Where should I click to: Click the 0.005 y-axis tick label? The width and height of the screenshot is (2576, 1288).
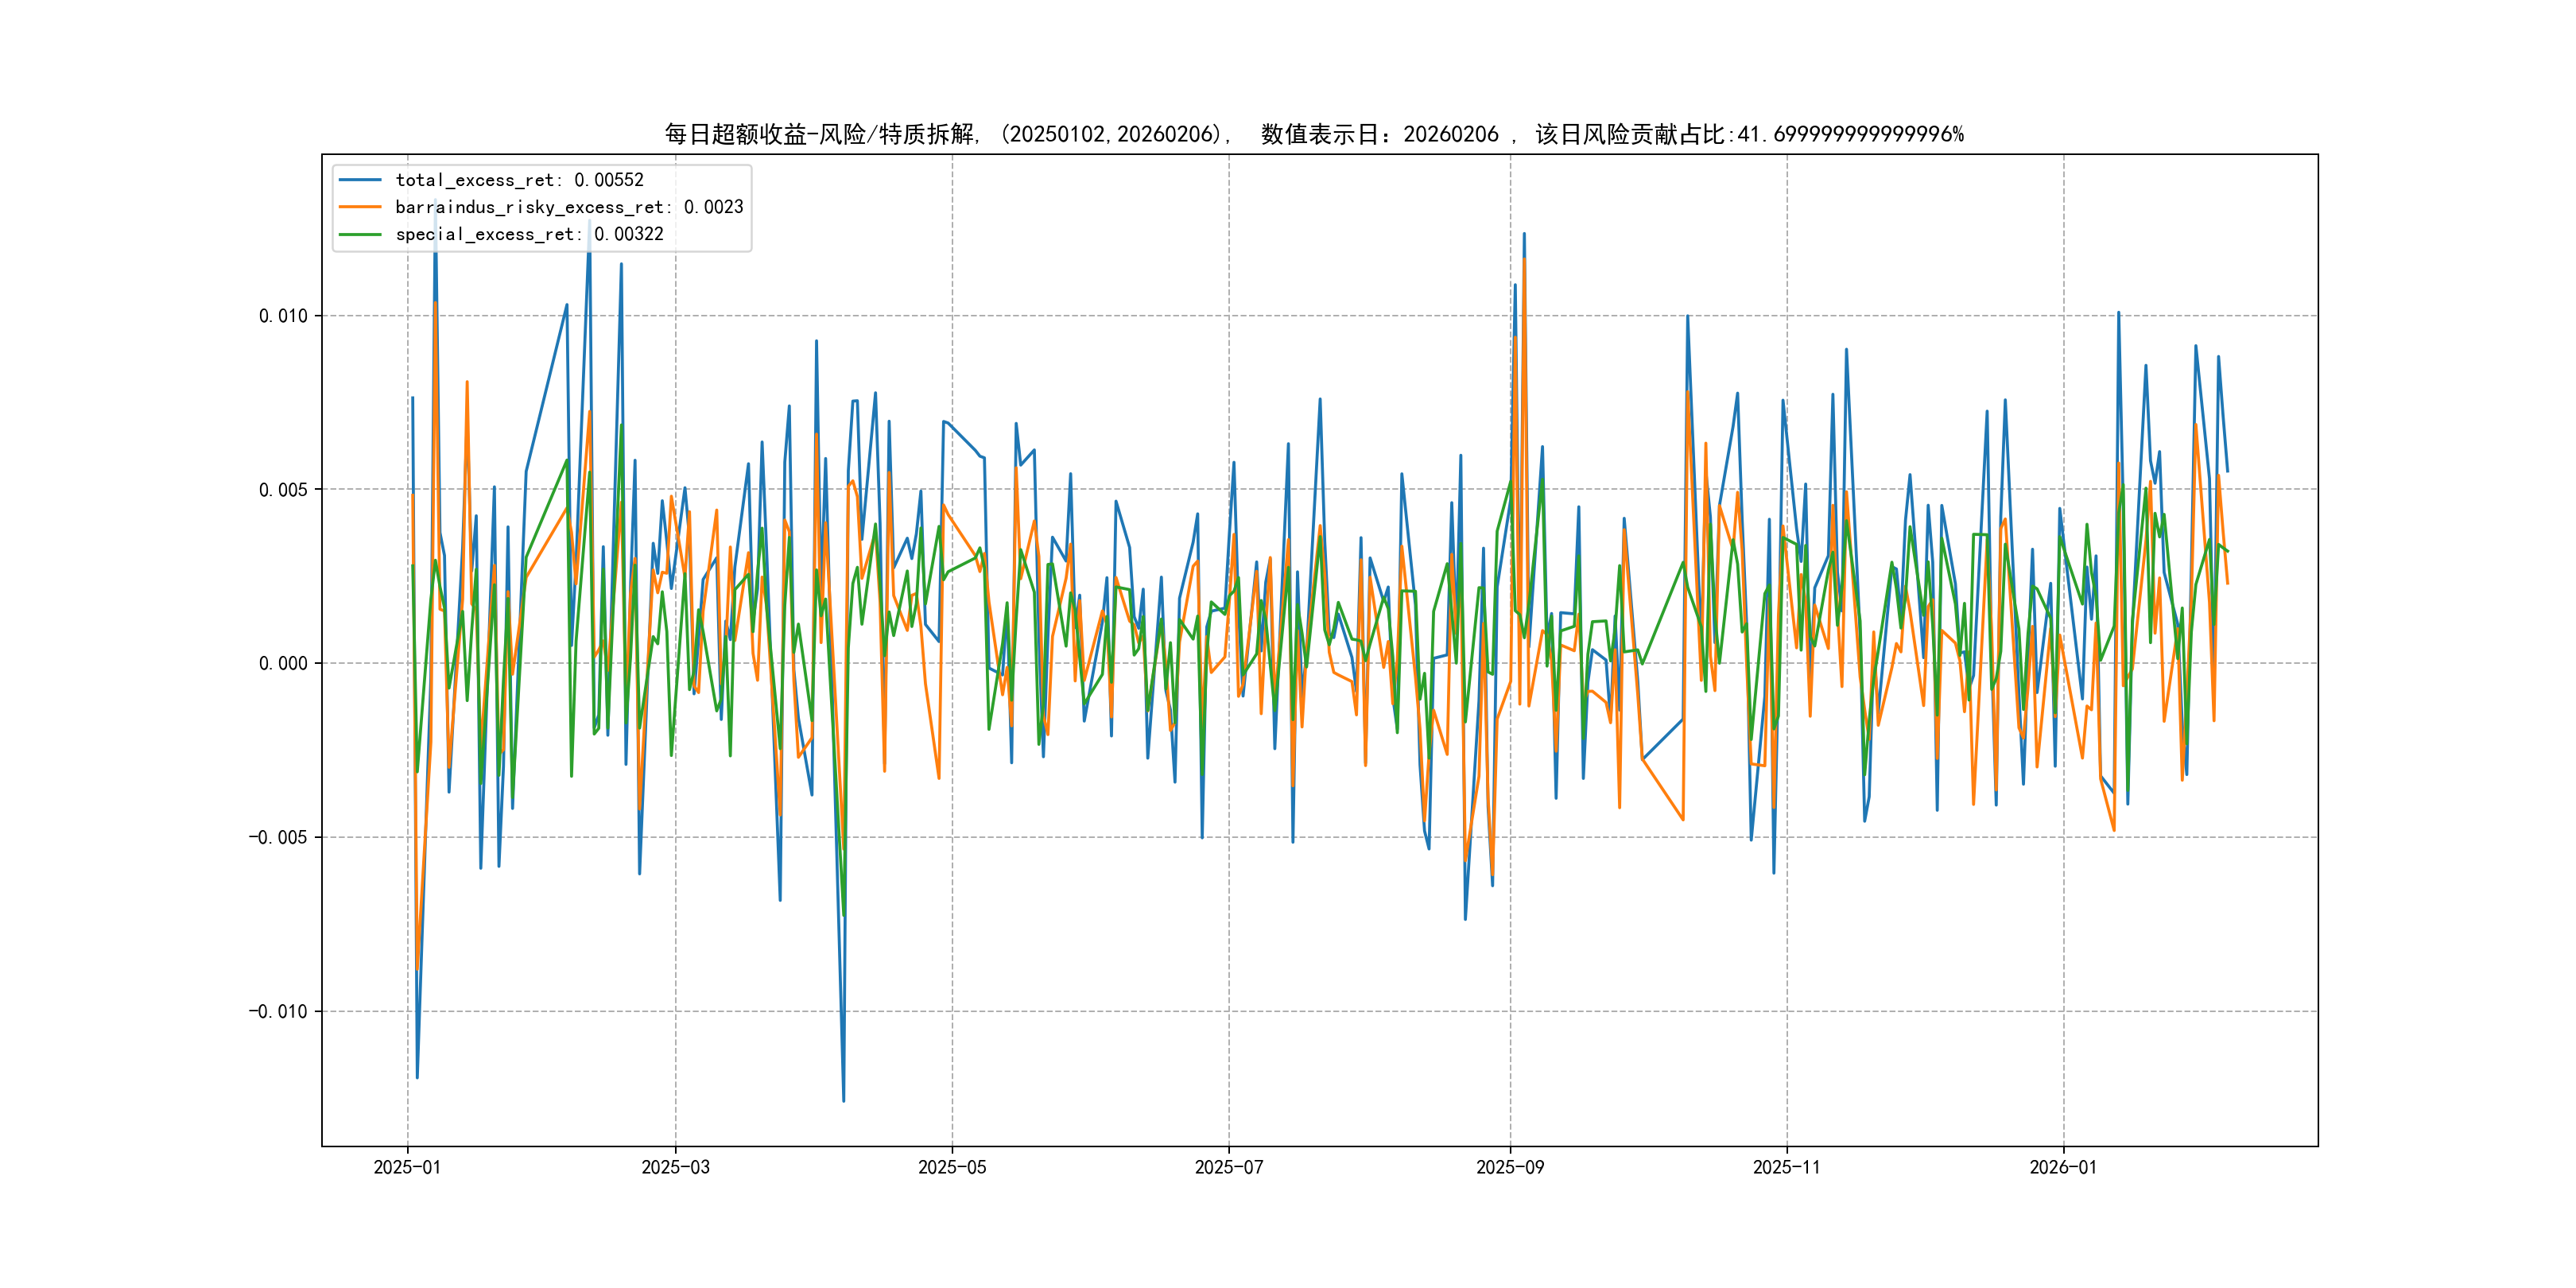[283, 490]
